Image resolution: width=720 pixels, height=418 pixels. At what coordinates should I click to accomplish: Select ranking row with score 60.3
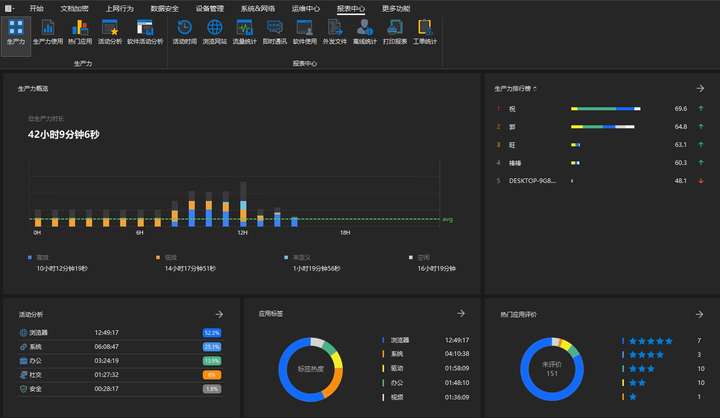click(x=600, y=163)
